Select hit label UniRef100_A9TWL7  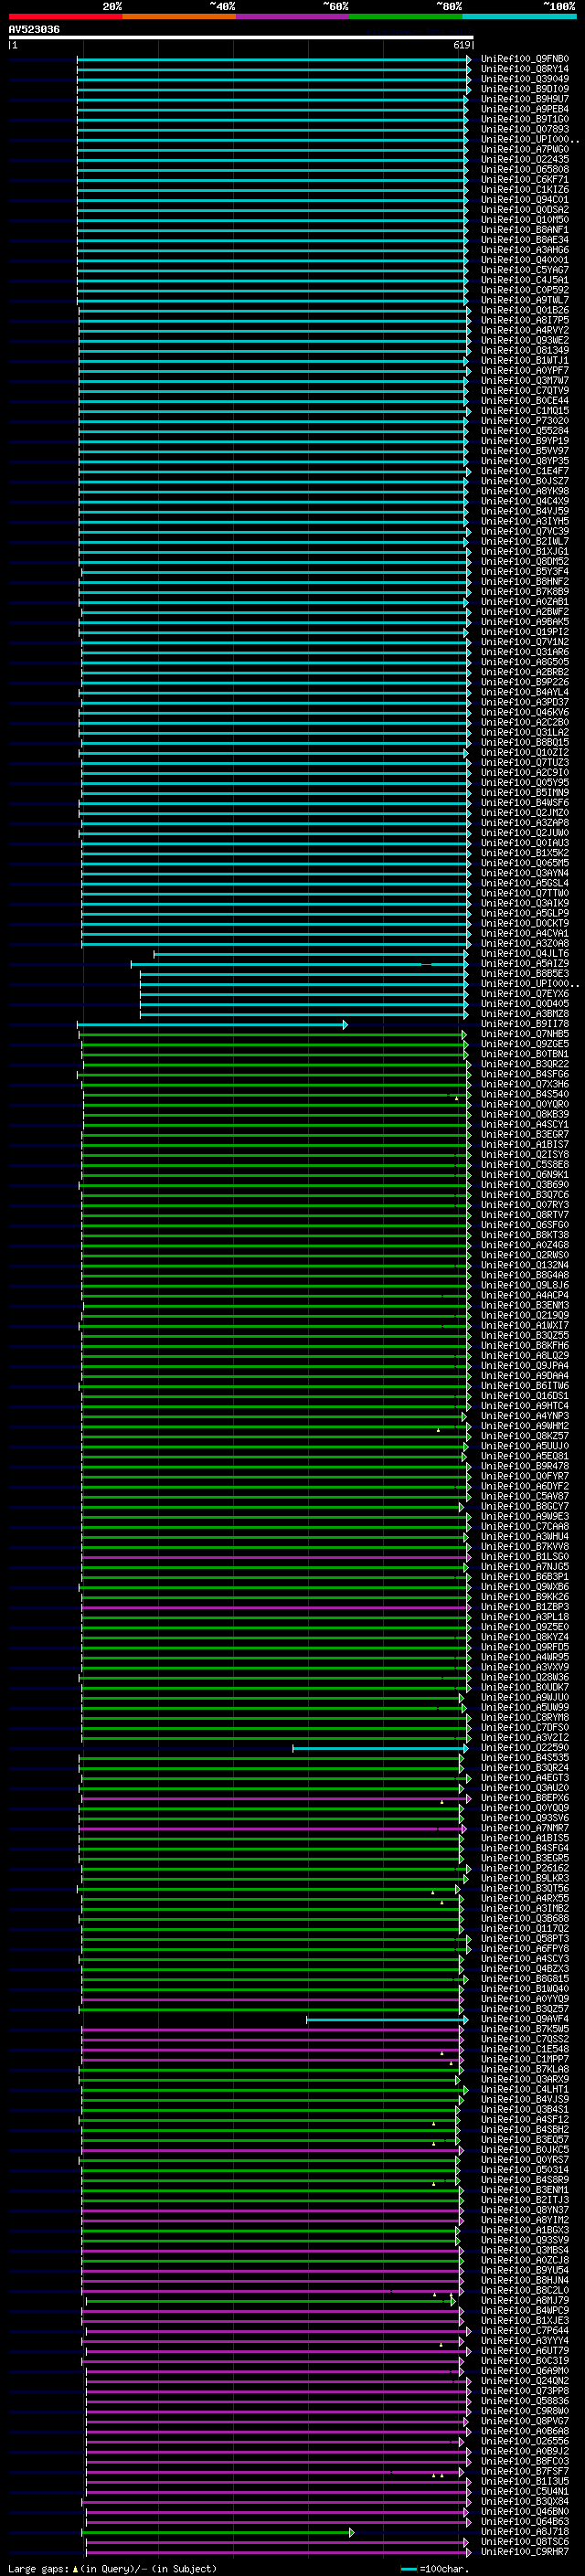click(x=525, y=300)
